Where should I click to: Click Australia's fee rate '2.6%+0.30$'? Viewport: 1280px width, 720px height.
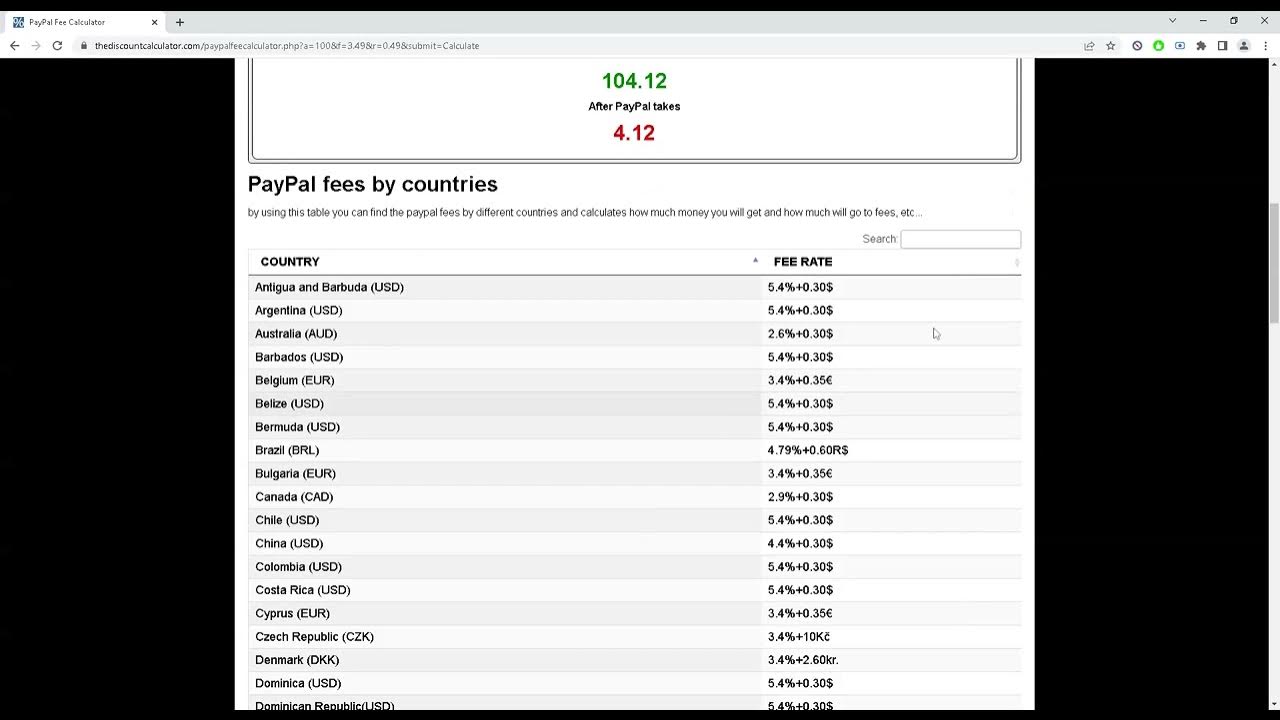pyautogui.click(x=800, y=334)
